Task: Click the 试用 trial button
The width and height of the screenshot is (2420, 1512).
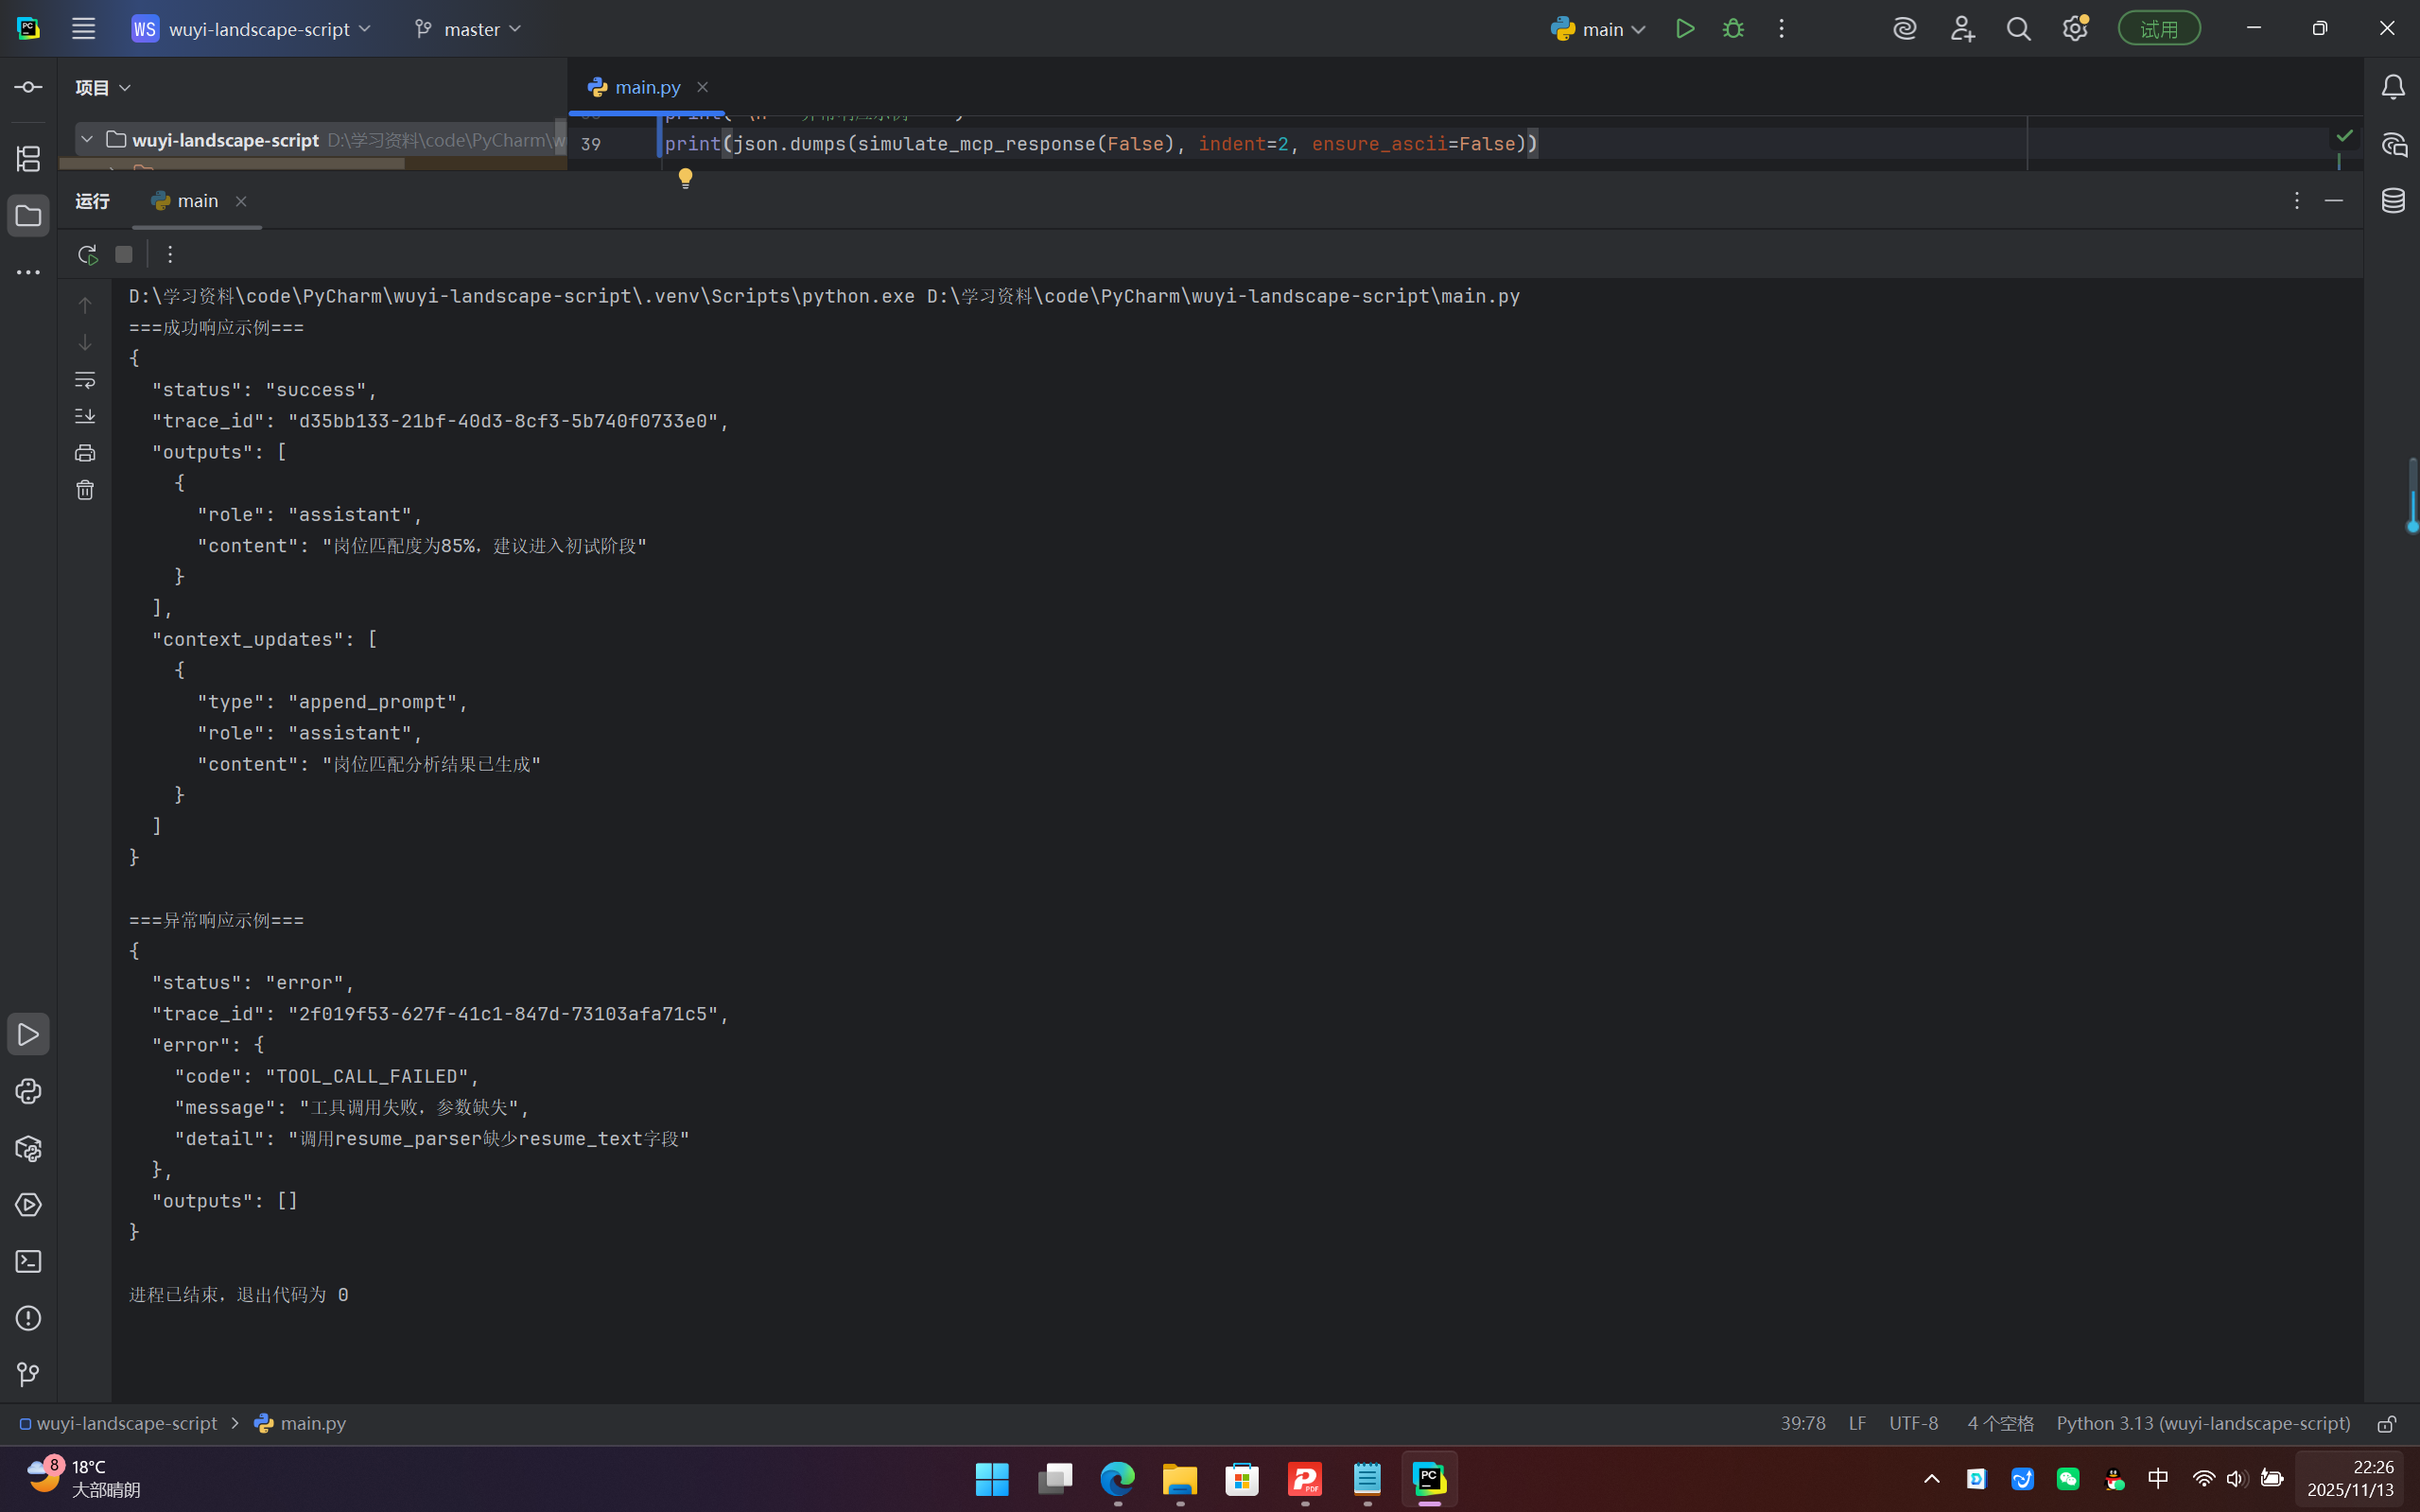Action: point(2158,29)
